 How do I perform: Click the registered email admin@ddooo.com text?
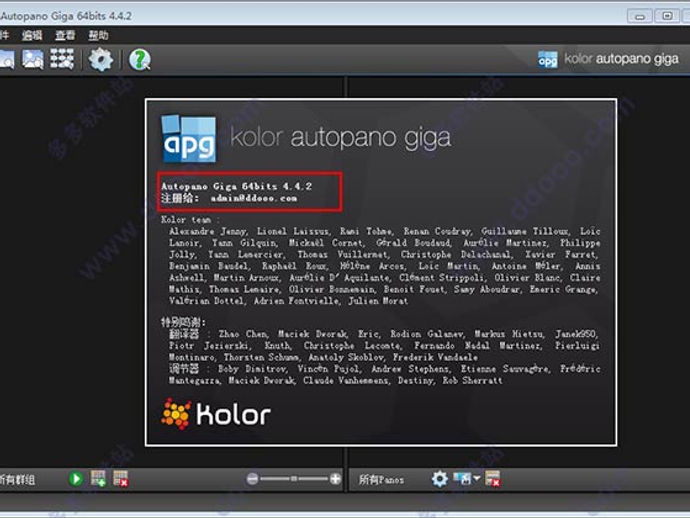[253, 198]
